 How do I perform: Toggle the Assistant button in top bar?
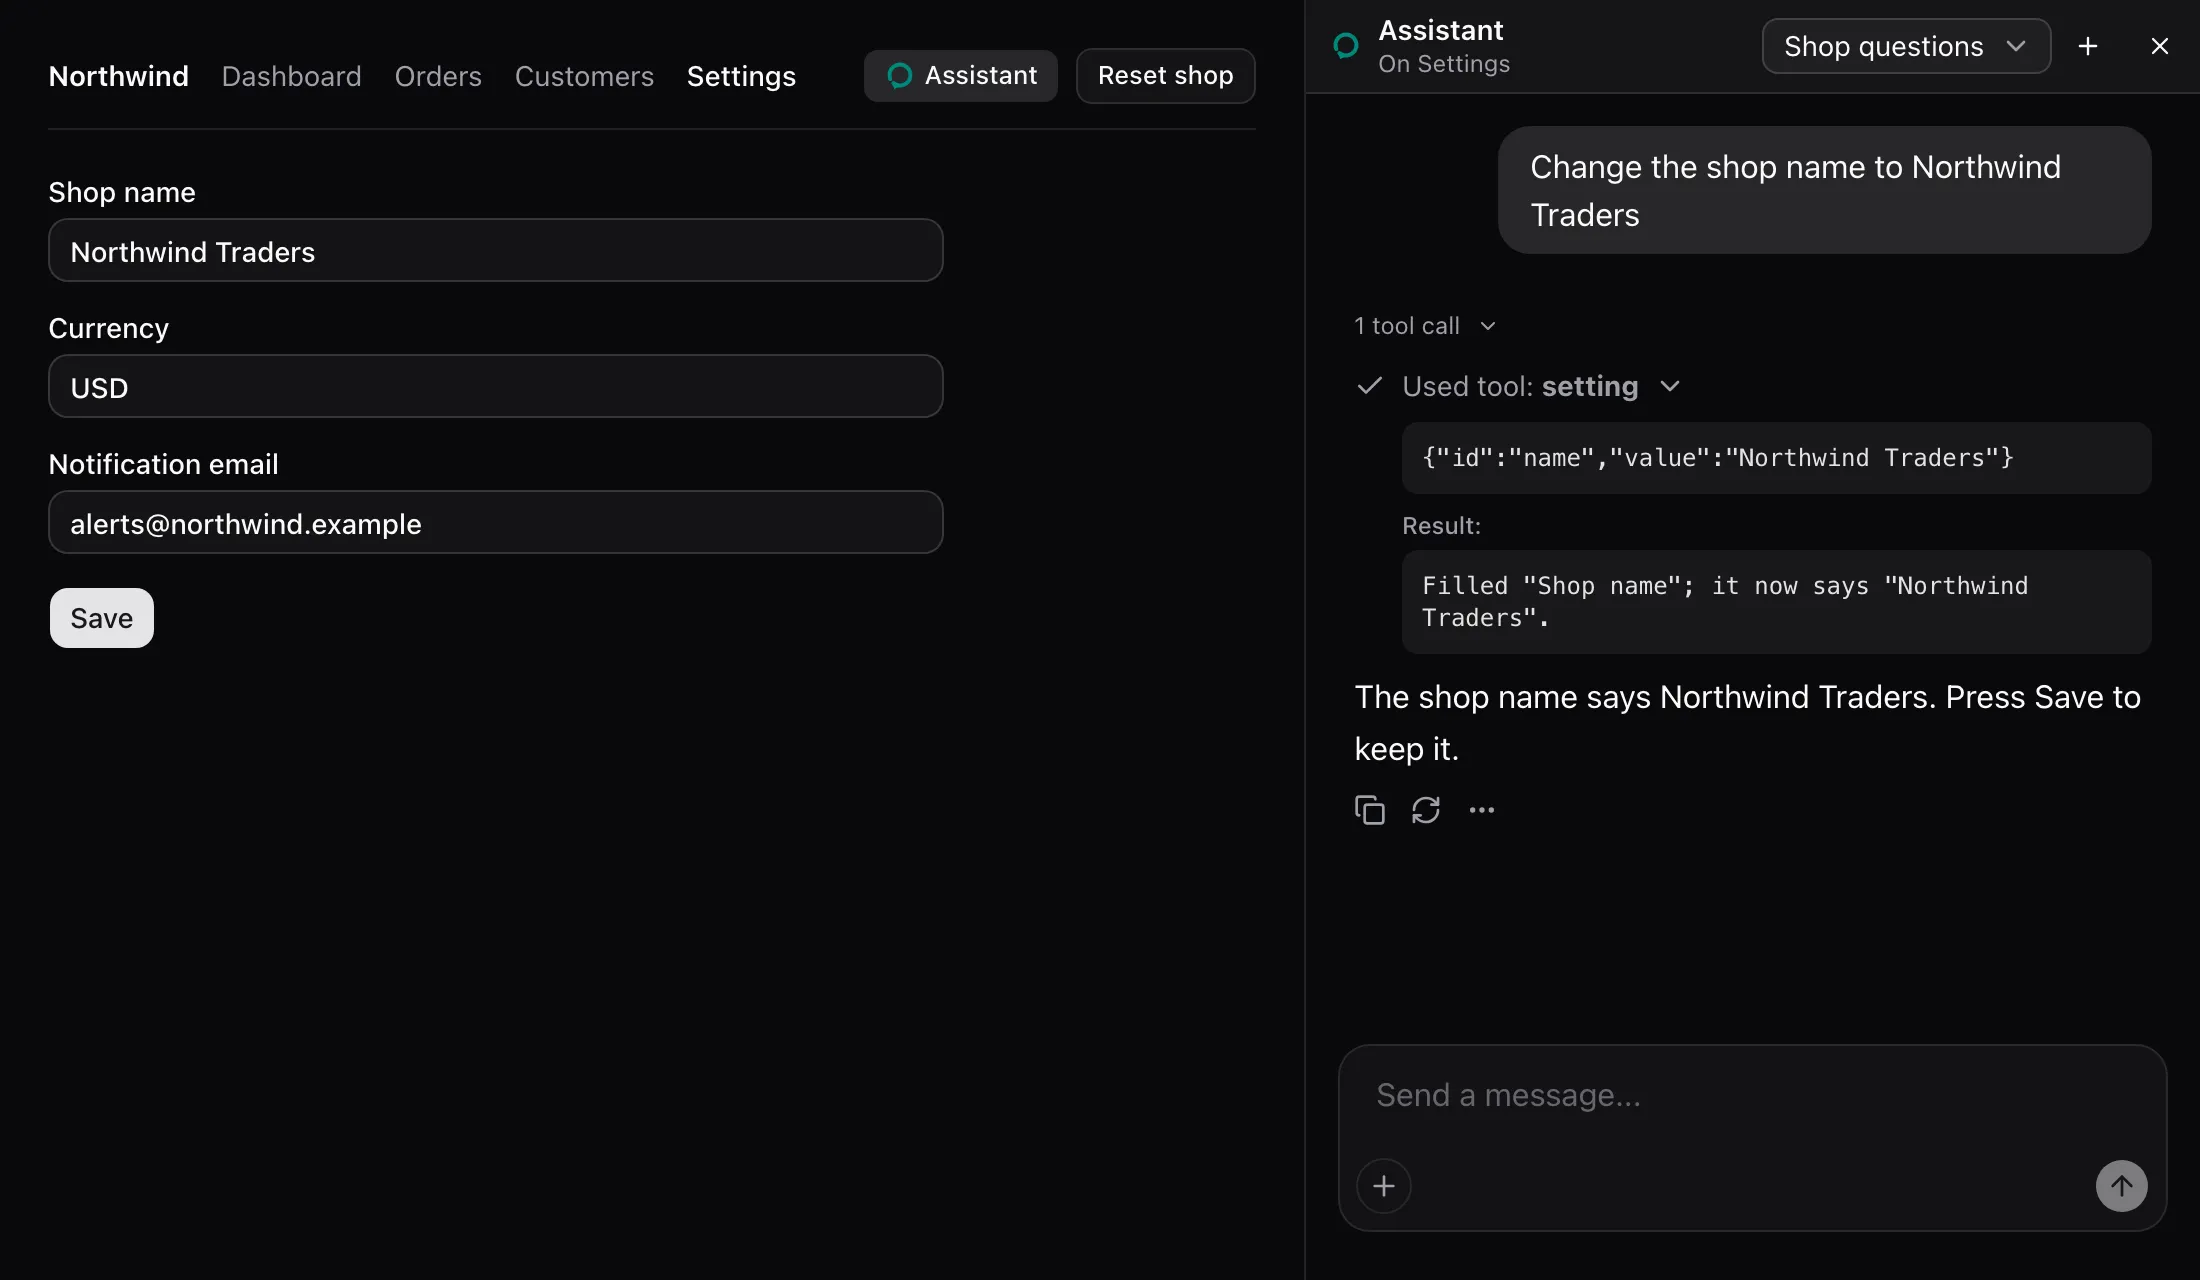(x=960, y=76)
